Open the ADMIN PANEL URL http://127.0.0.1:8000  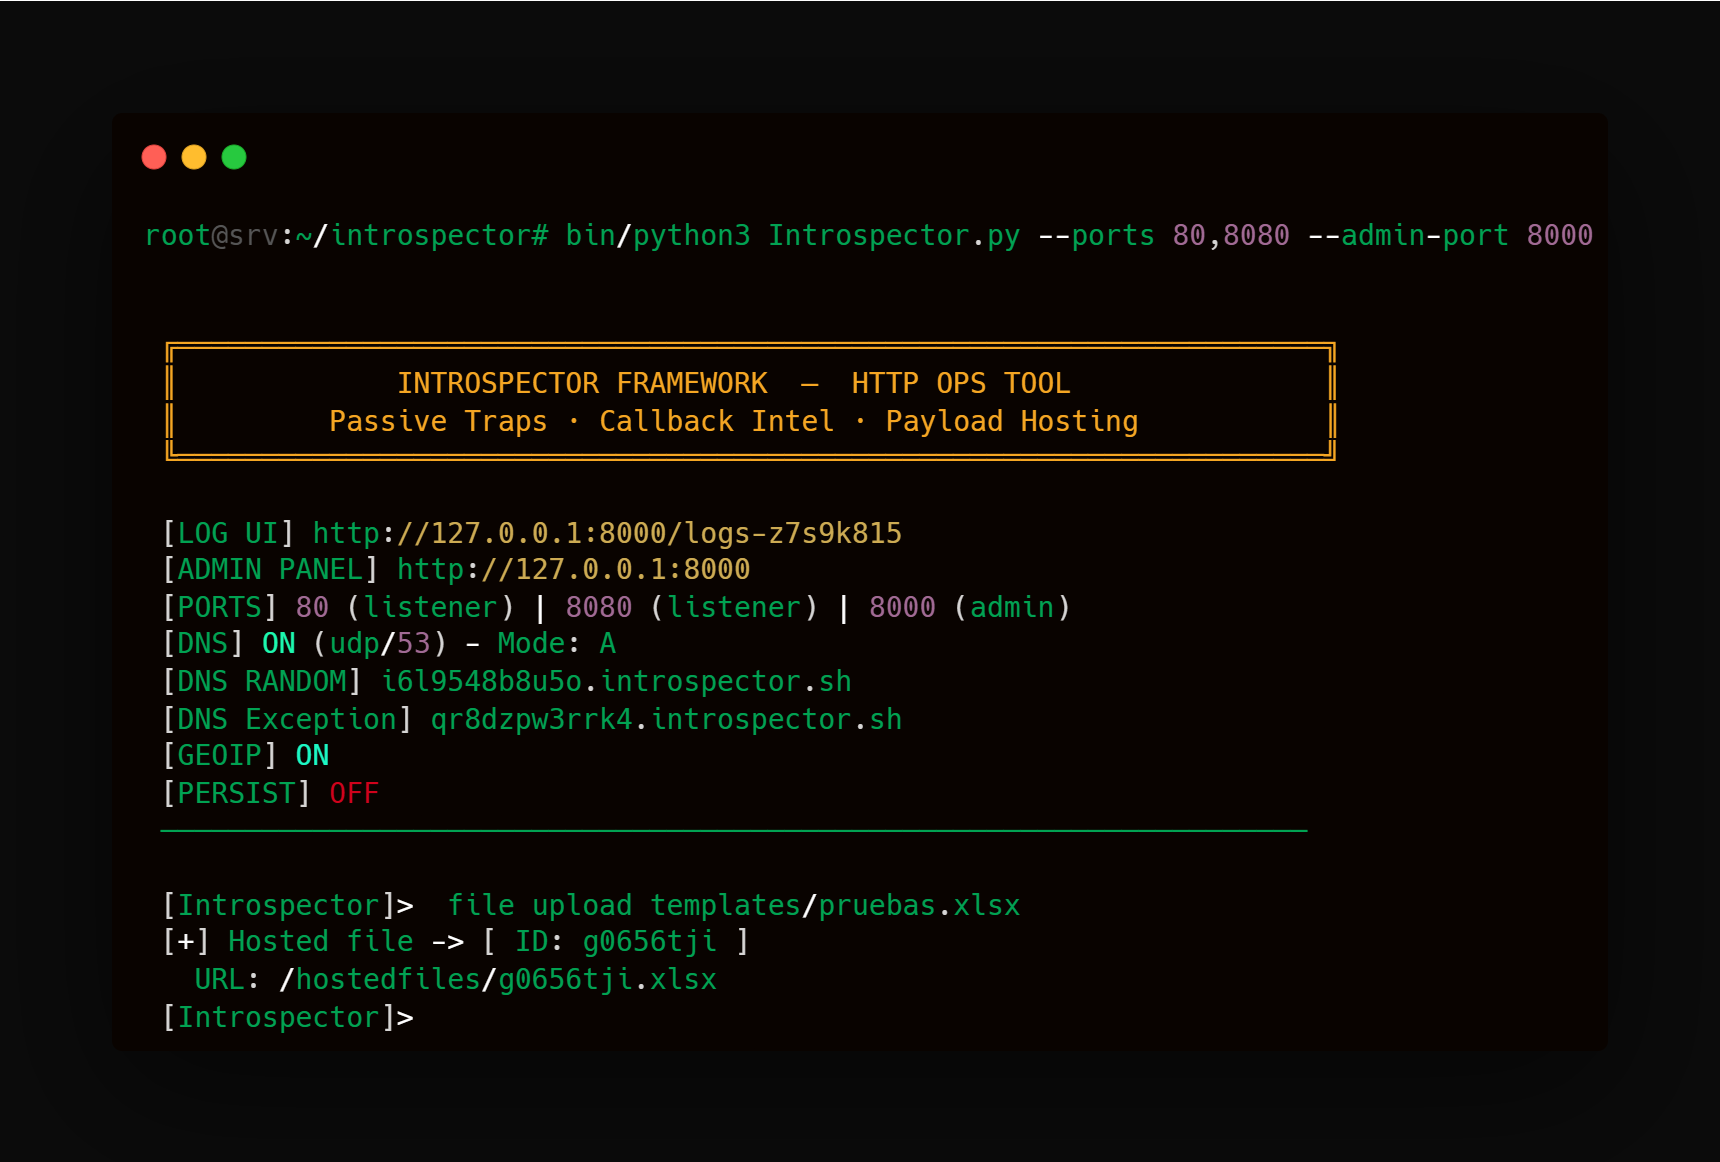(573, 570)
